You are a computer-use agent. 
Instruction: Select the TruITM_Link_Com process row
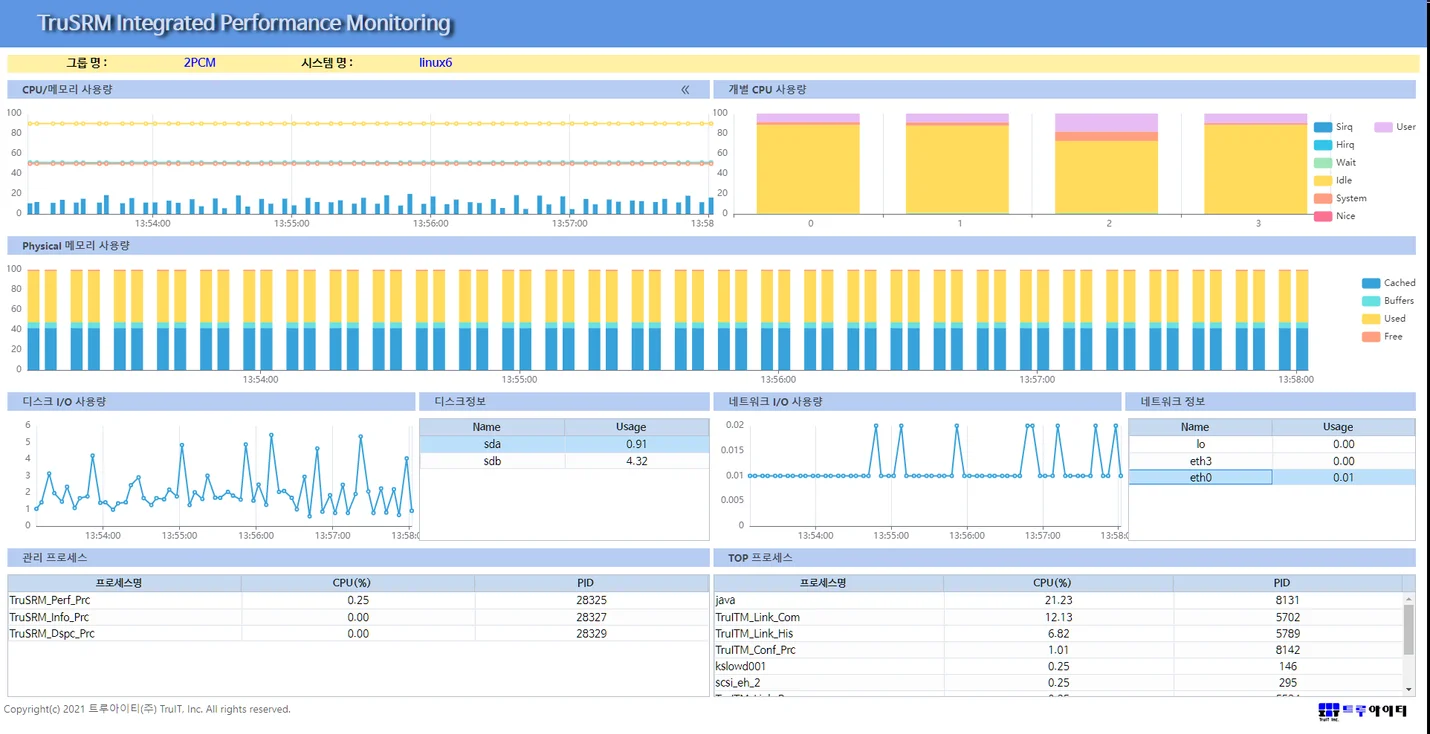pos(1058,617)
